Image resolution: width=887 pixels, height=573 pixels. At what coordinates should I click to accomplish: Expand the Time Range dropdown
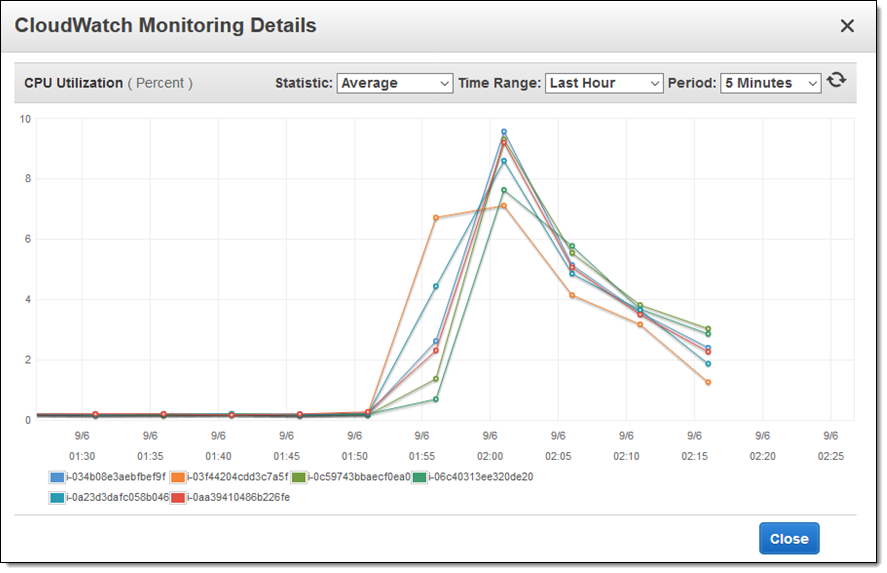click(x=604, y=83)
